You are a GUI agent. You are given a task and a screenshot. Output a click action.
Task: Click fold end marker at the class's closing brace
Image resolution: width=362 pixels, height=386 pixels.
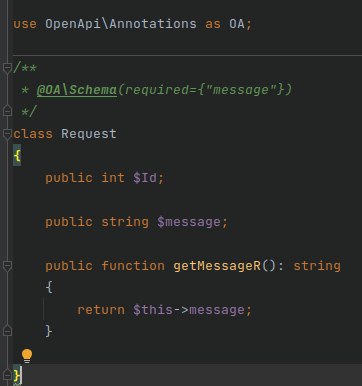(7, 374)
